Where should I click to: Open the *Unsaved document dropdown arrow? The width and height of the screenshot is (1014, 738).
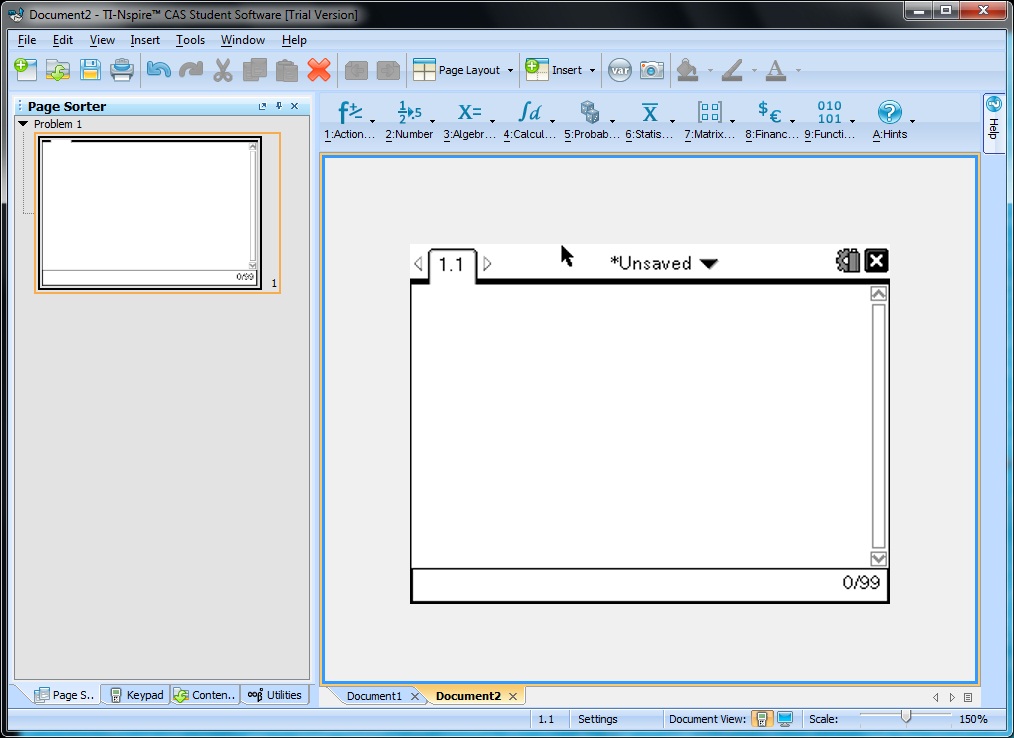(x=708, y=264)
